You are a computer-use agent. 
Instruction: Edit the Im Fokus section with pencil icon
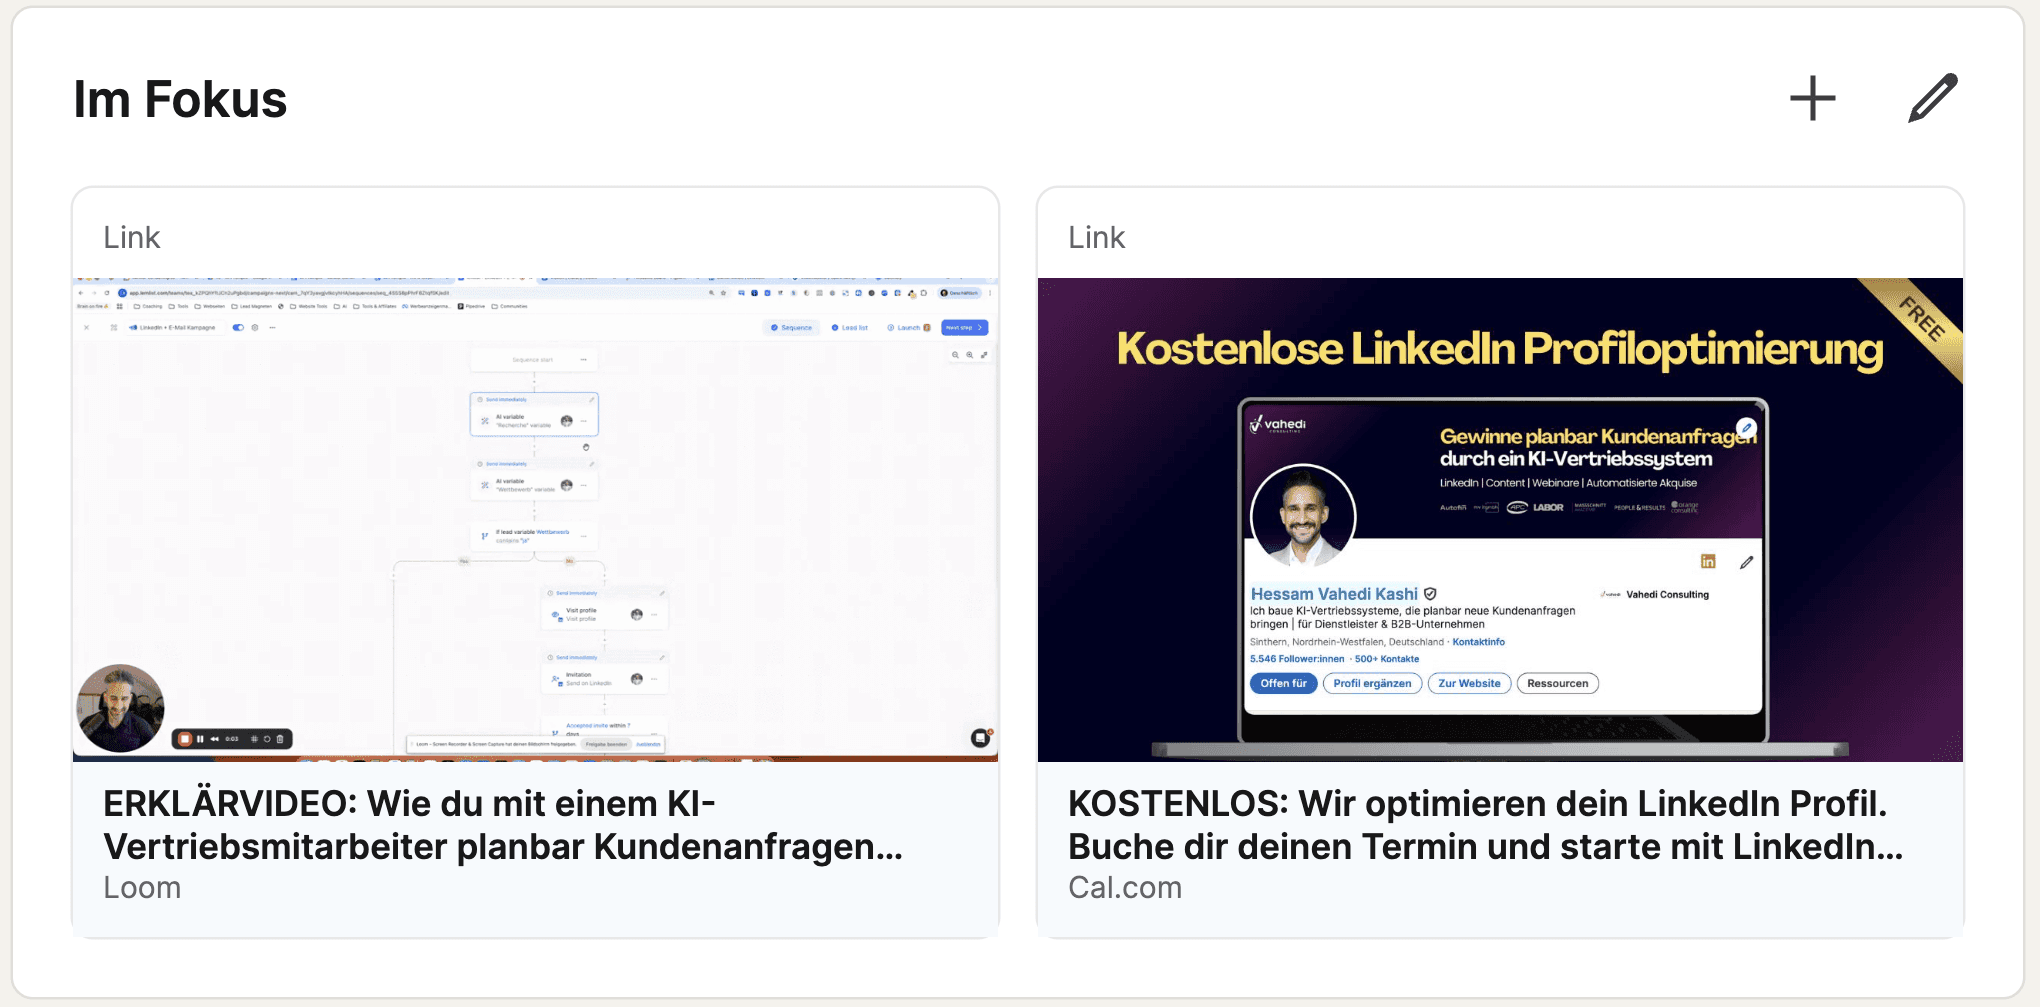1932,99
